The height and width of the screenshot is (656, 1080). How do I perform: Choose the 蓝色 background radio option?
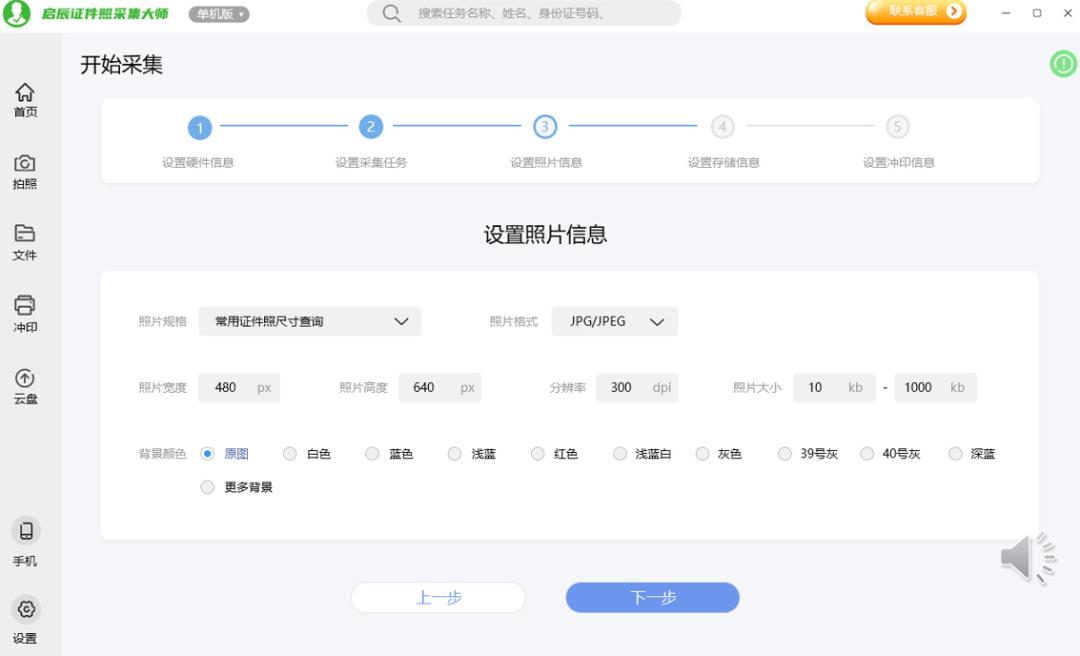[372, 454]
